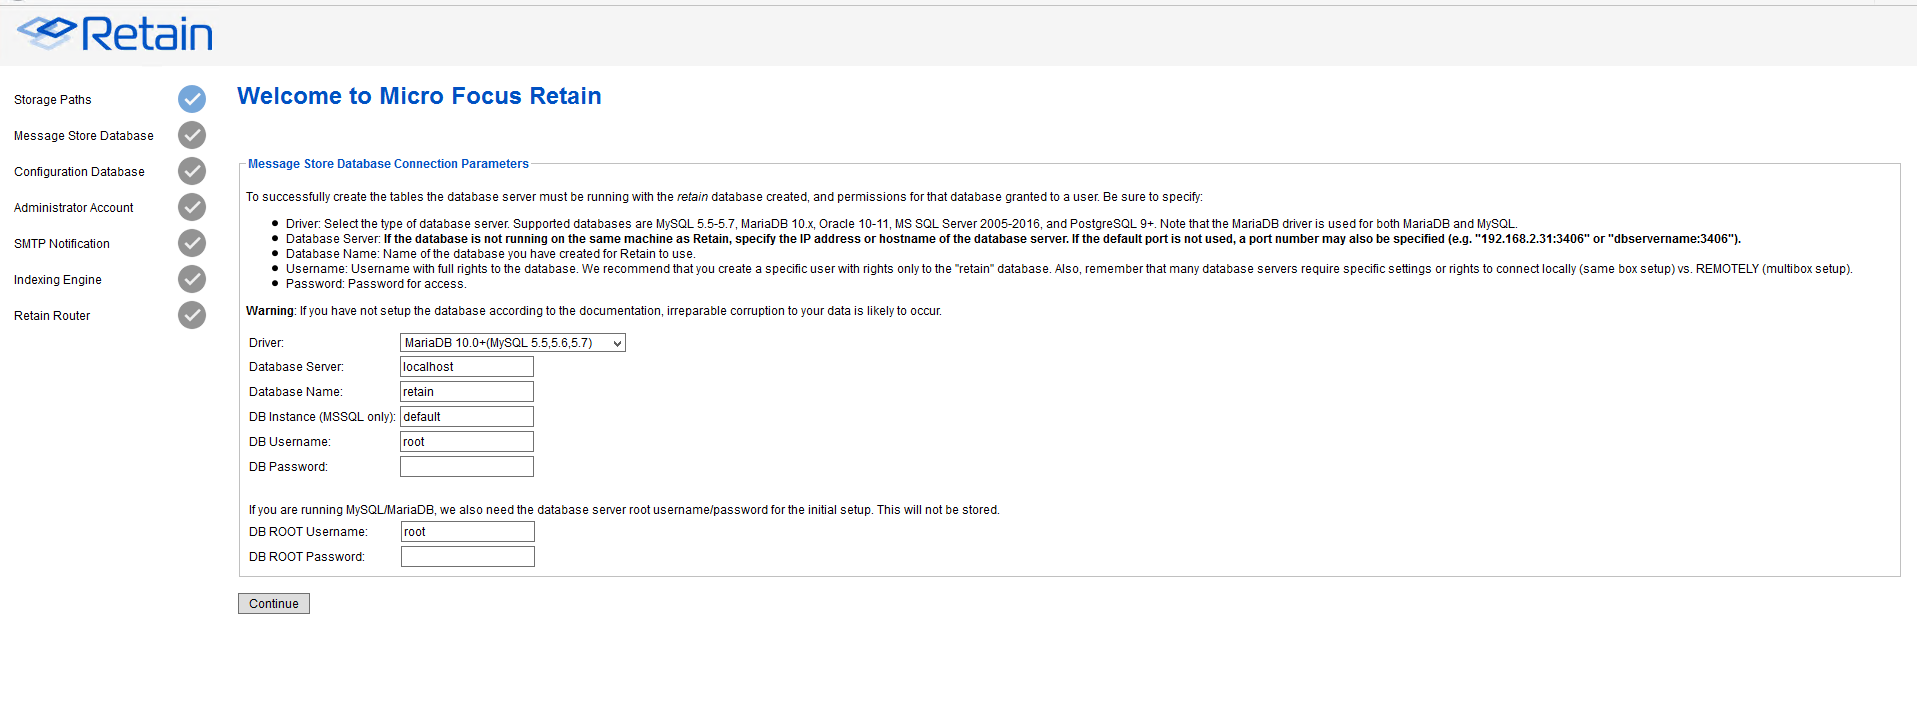Focus the DB ROOT Password box
1917x725 pixels.
(467, 557)
